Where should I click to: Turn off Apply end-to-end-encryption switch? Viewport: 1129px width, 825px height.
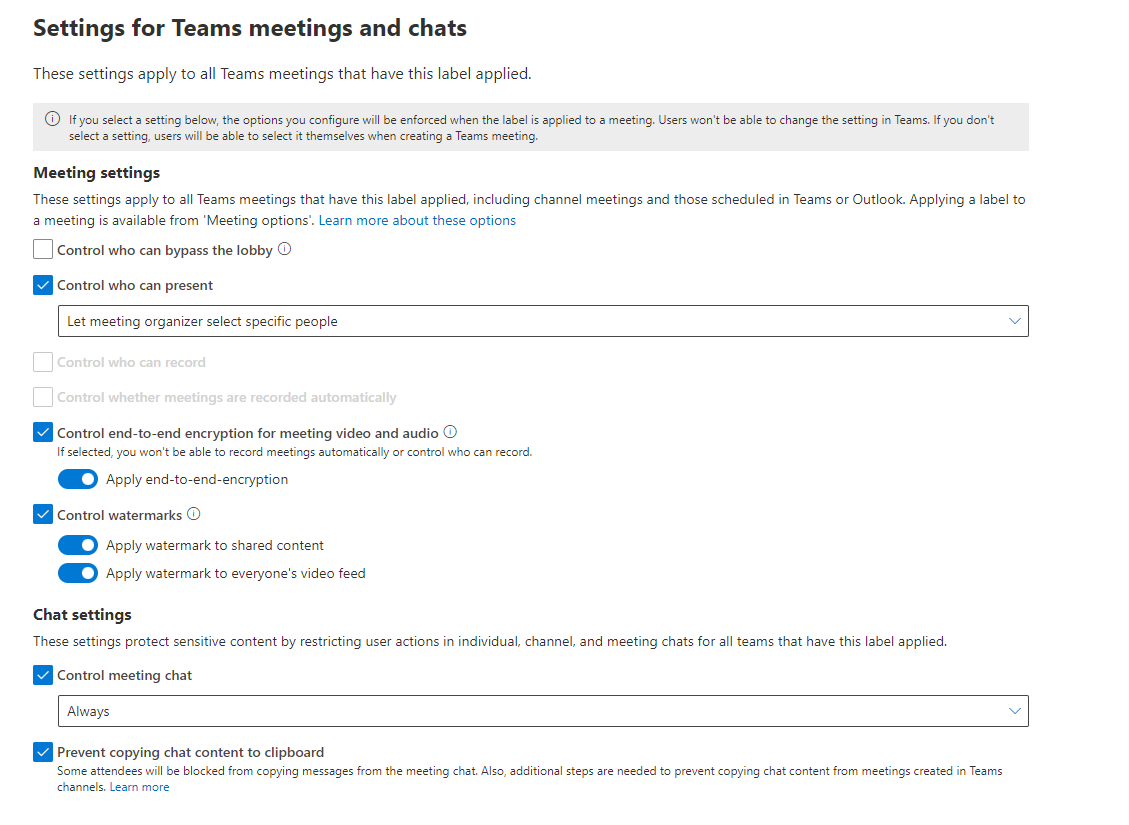tap(78, 479)
